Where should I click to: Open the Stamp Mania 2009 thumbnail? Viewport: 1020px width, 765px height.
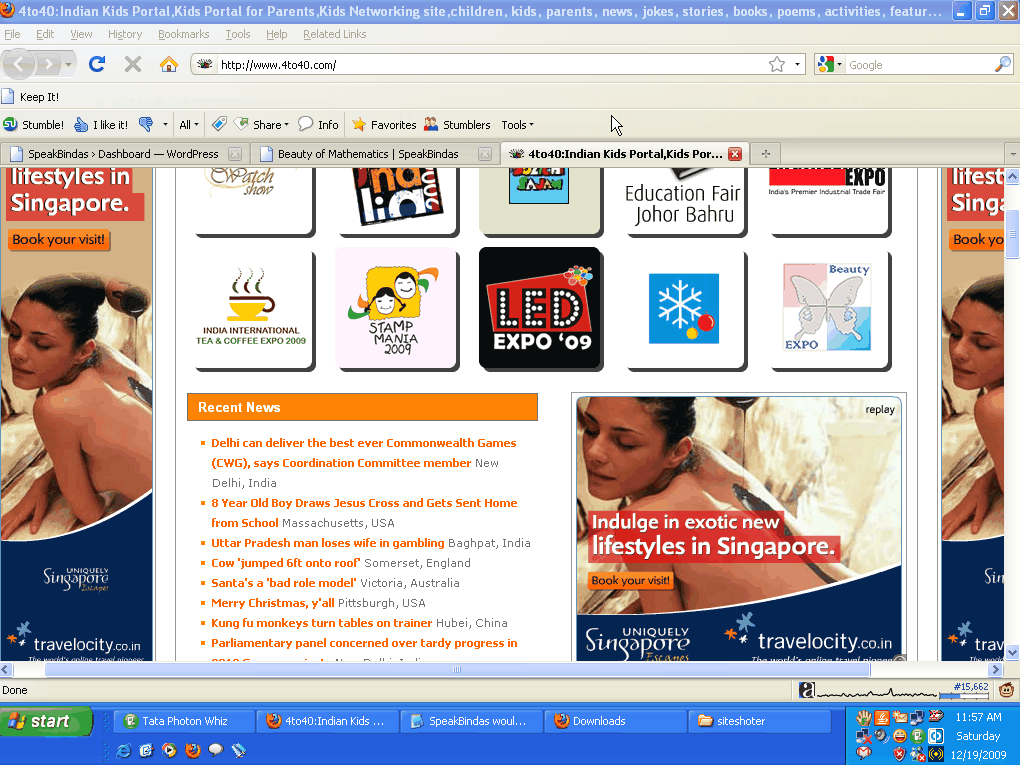pos(396,308)
